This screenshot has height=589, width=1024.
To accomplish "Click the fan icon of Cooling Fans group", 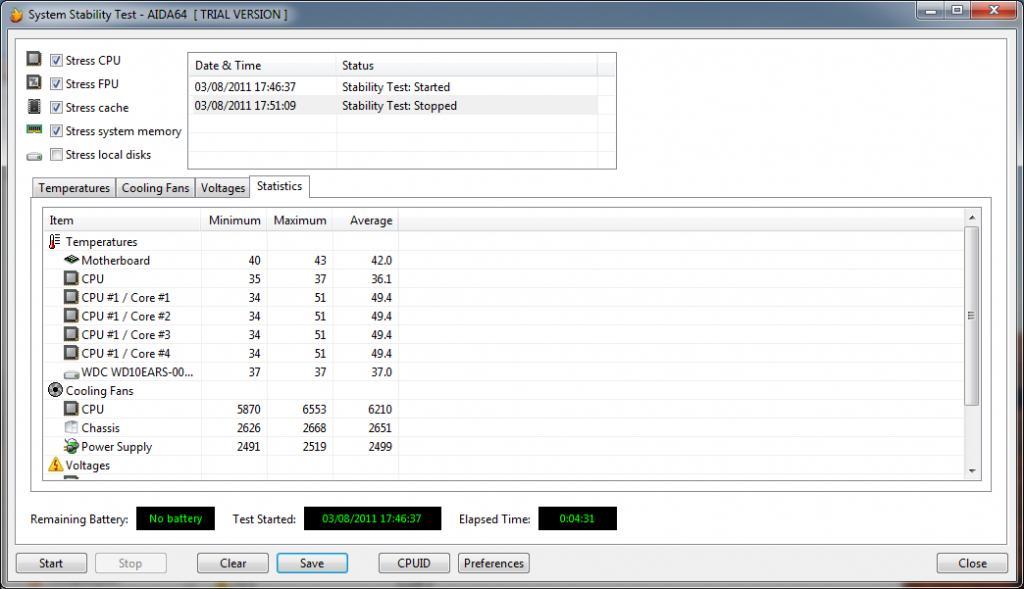I will click(56, 390).
